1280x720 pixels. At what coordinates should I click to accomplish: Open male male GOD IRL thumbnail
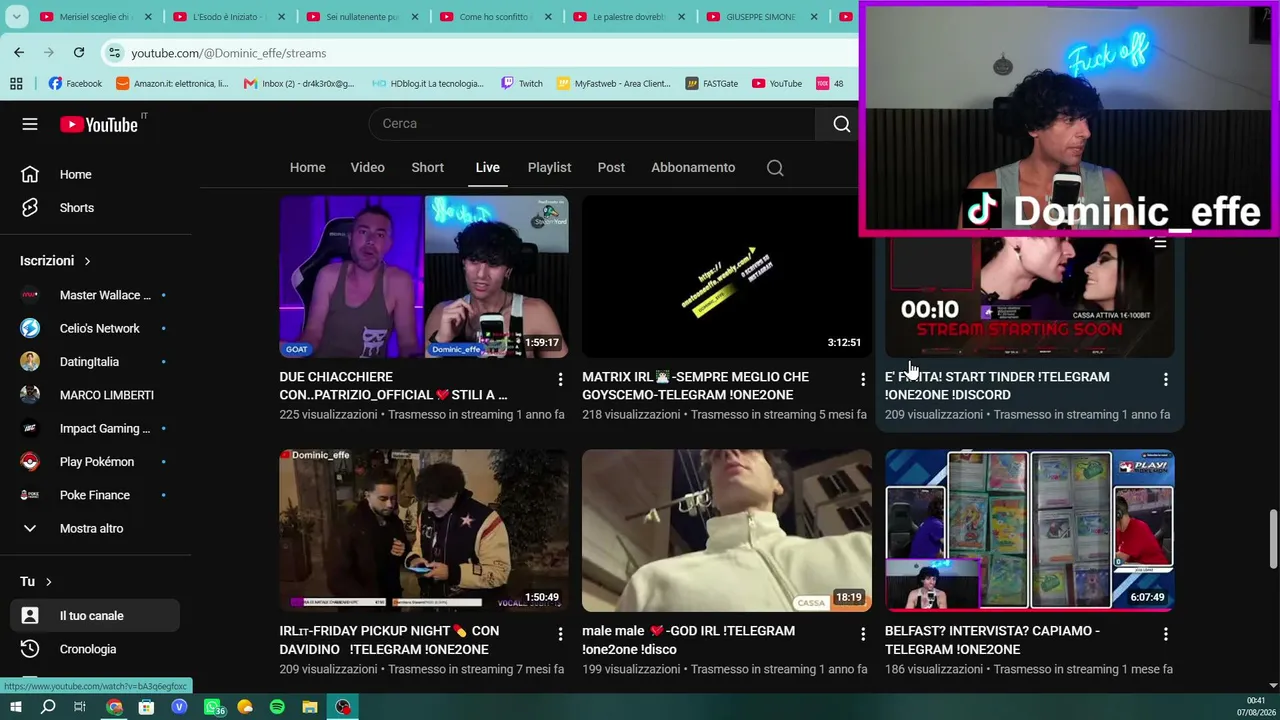(727, 531)
